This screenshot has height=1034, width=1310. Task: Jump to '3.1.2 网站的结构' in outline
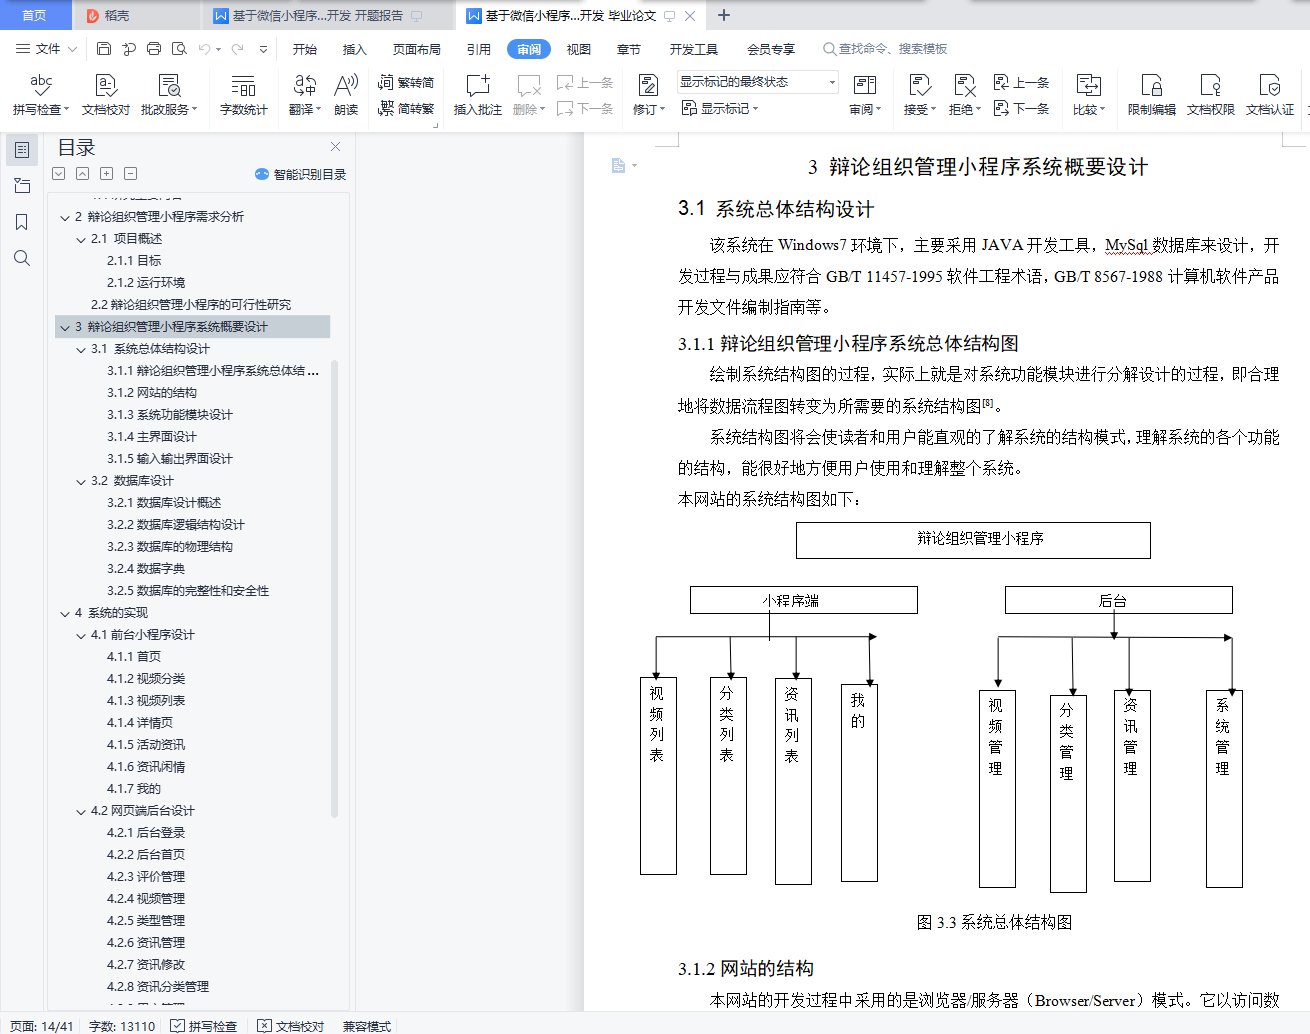[152, 393]
